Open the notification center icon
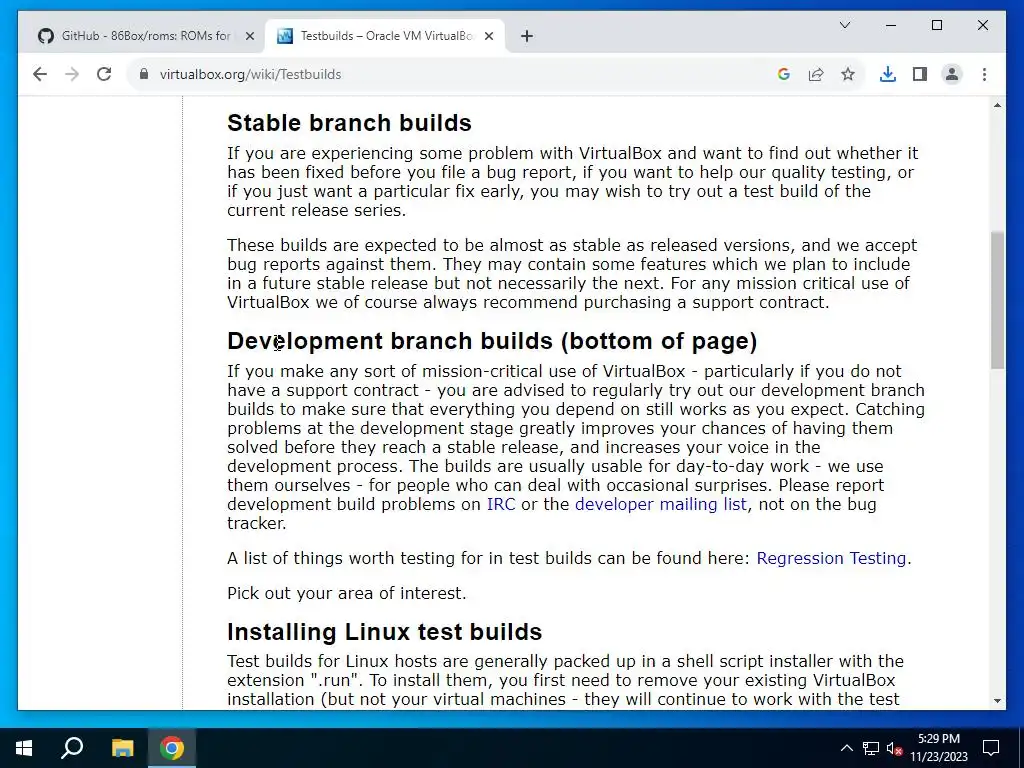 click(x=991, y=748)
